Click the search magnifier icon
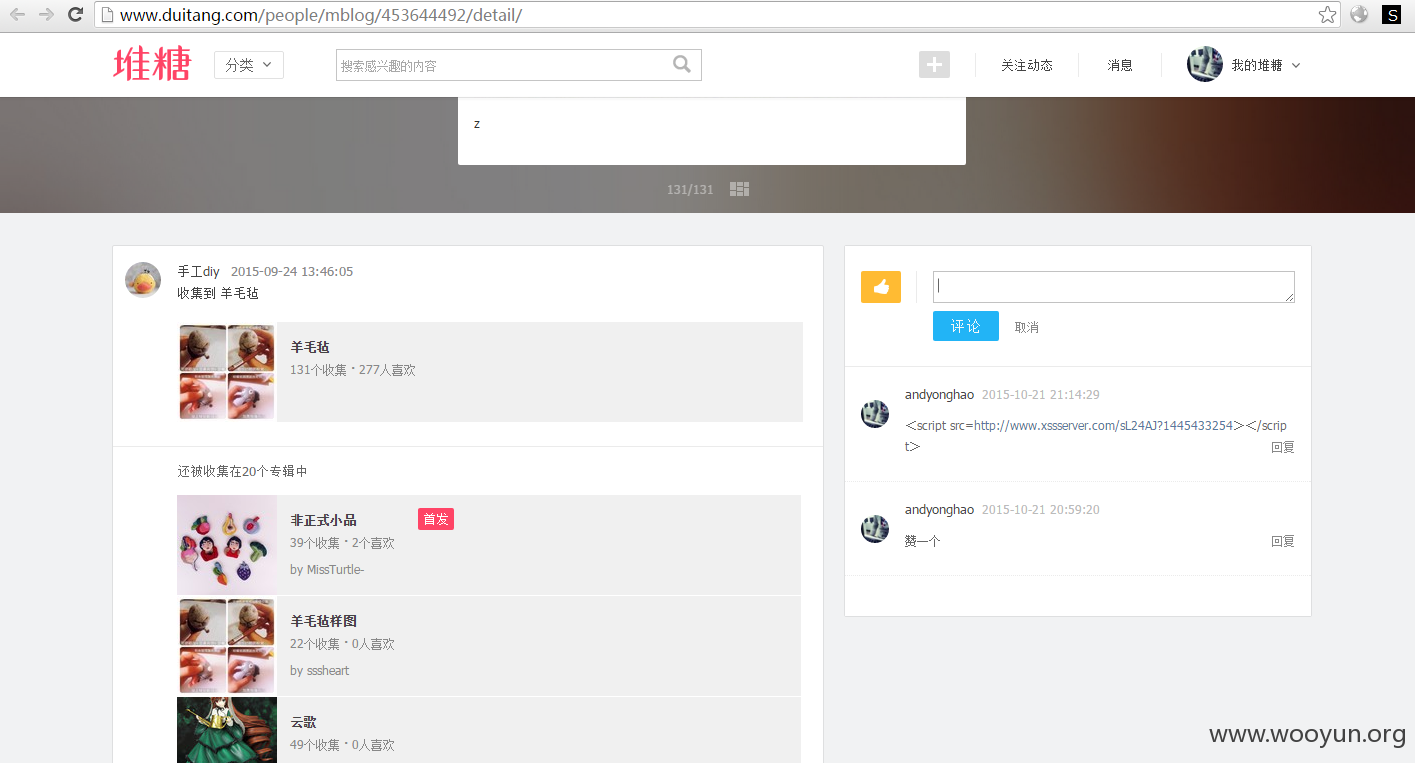 tap(682, 65)
